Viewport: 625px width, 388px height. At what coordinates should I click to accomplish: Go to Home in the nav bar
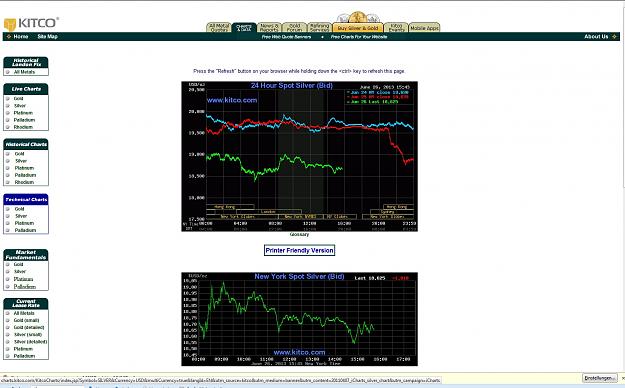(x=21, y=36)
